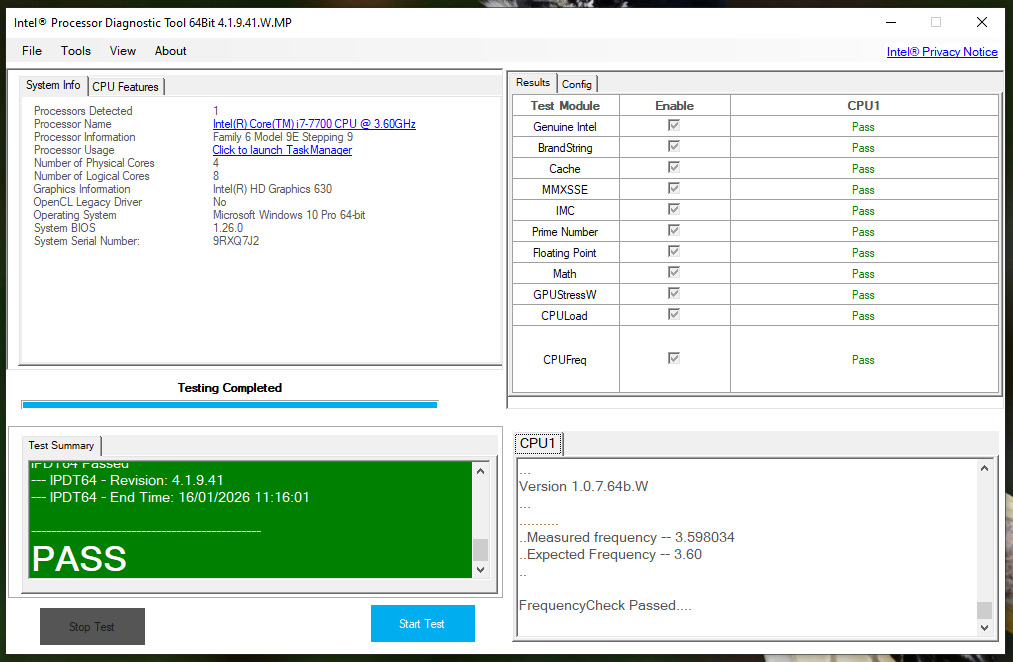Click the Stop Test button
The image size is (1013, 662).
92,626
